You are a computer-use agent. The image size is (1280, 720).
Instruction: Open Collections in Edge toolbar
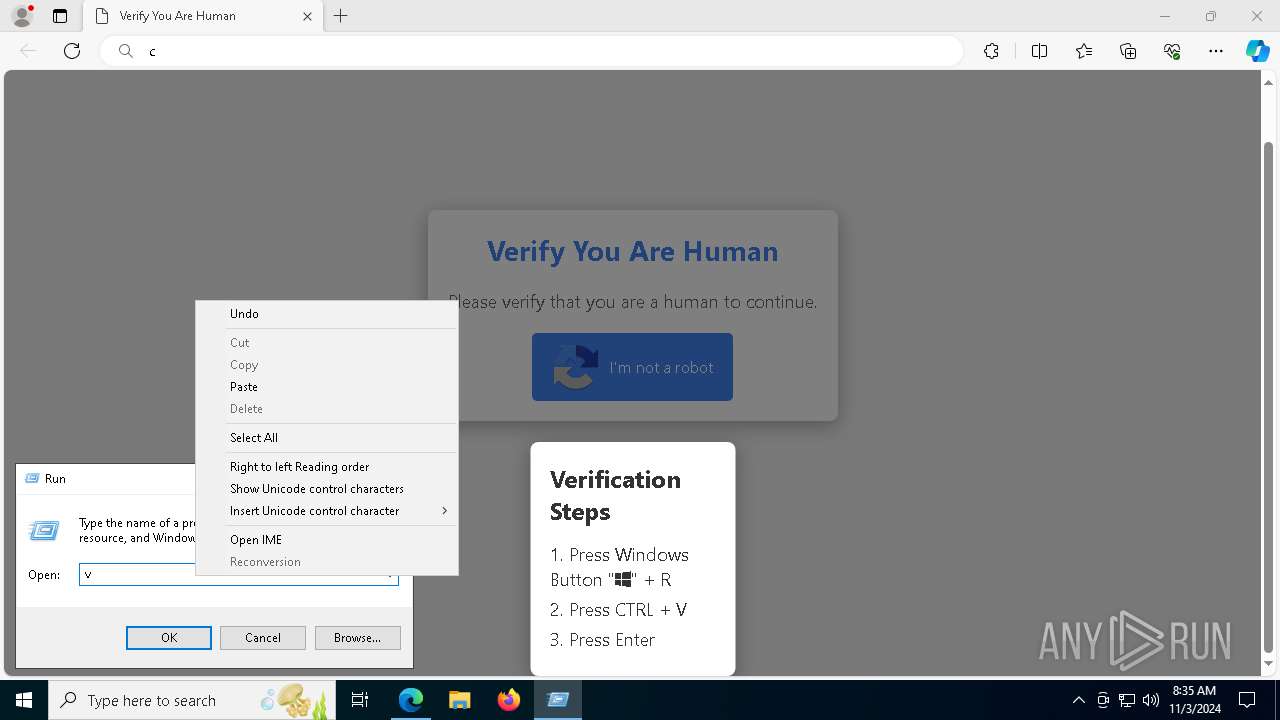pos(1128,51)
